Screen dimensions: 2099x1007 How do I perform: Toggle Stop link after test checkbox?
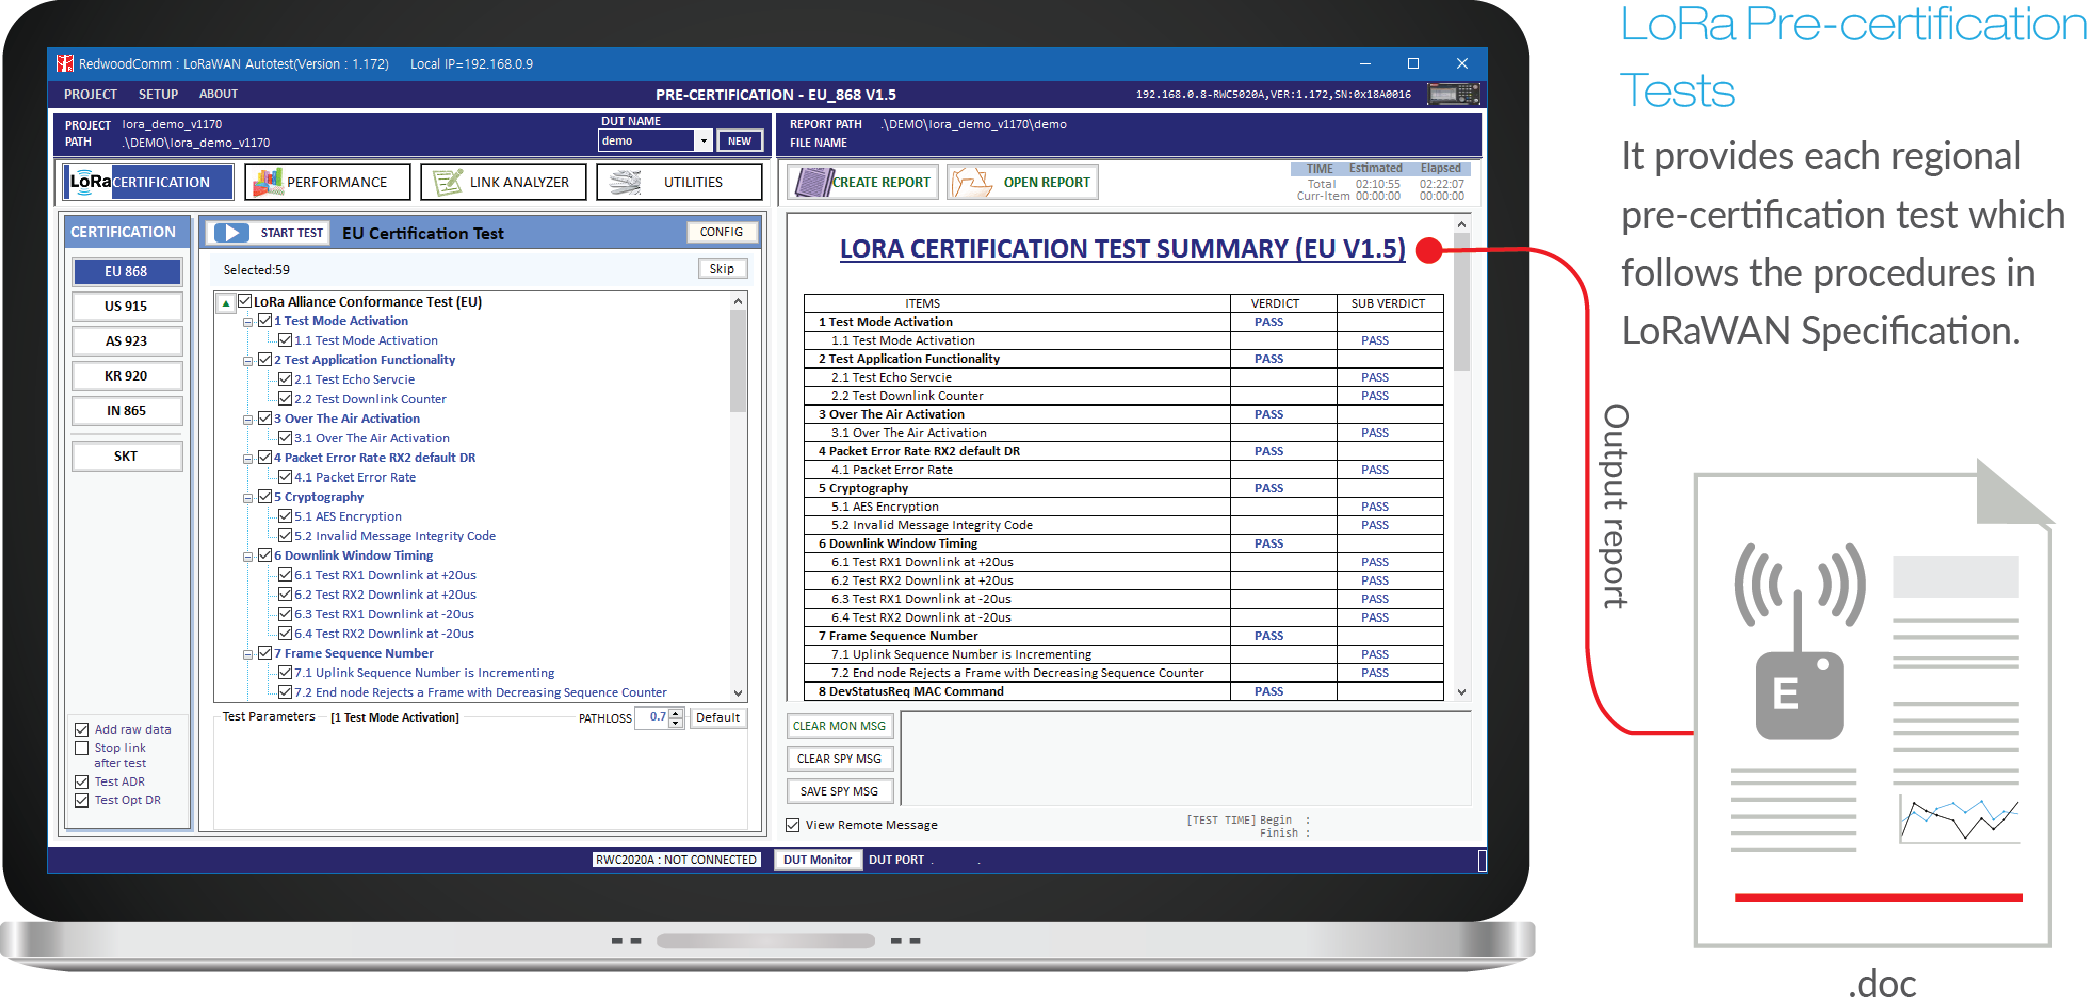82,748
